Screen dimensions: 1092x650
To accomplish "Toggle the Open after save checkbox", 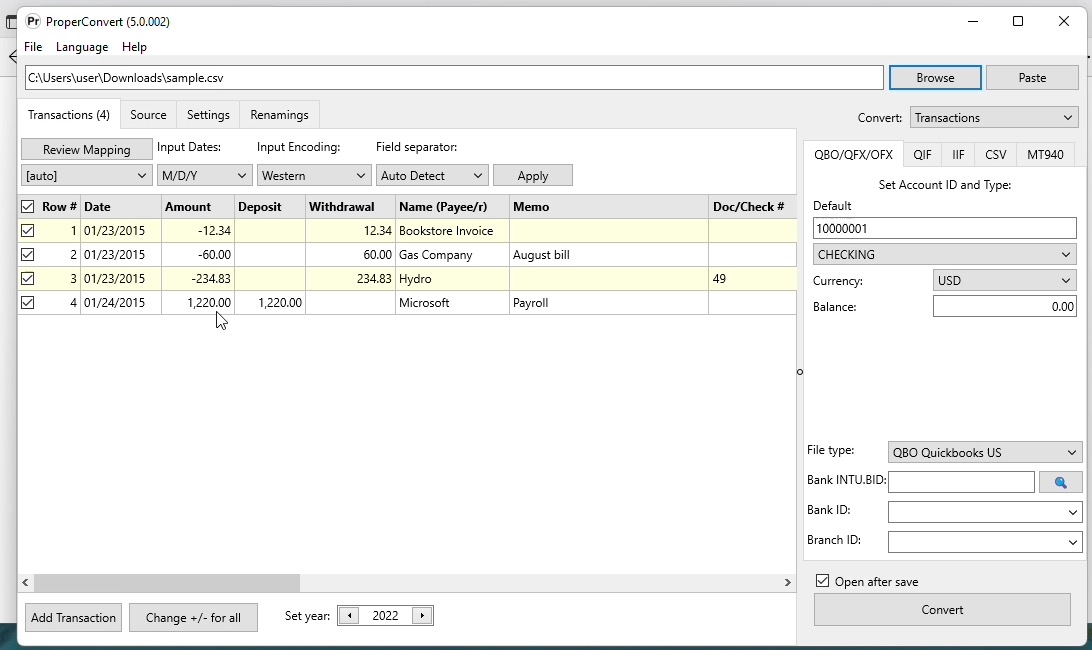I will click(822, 581).
